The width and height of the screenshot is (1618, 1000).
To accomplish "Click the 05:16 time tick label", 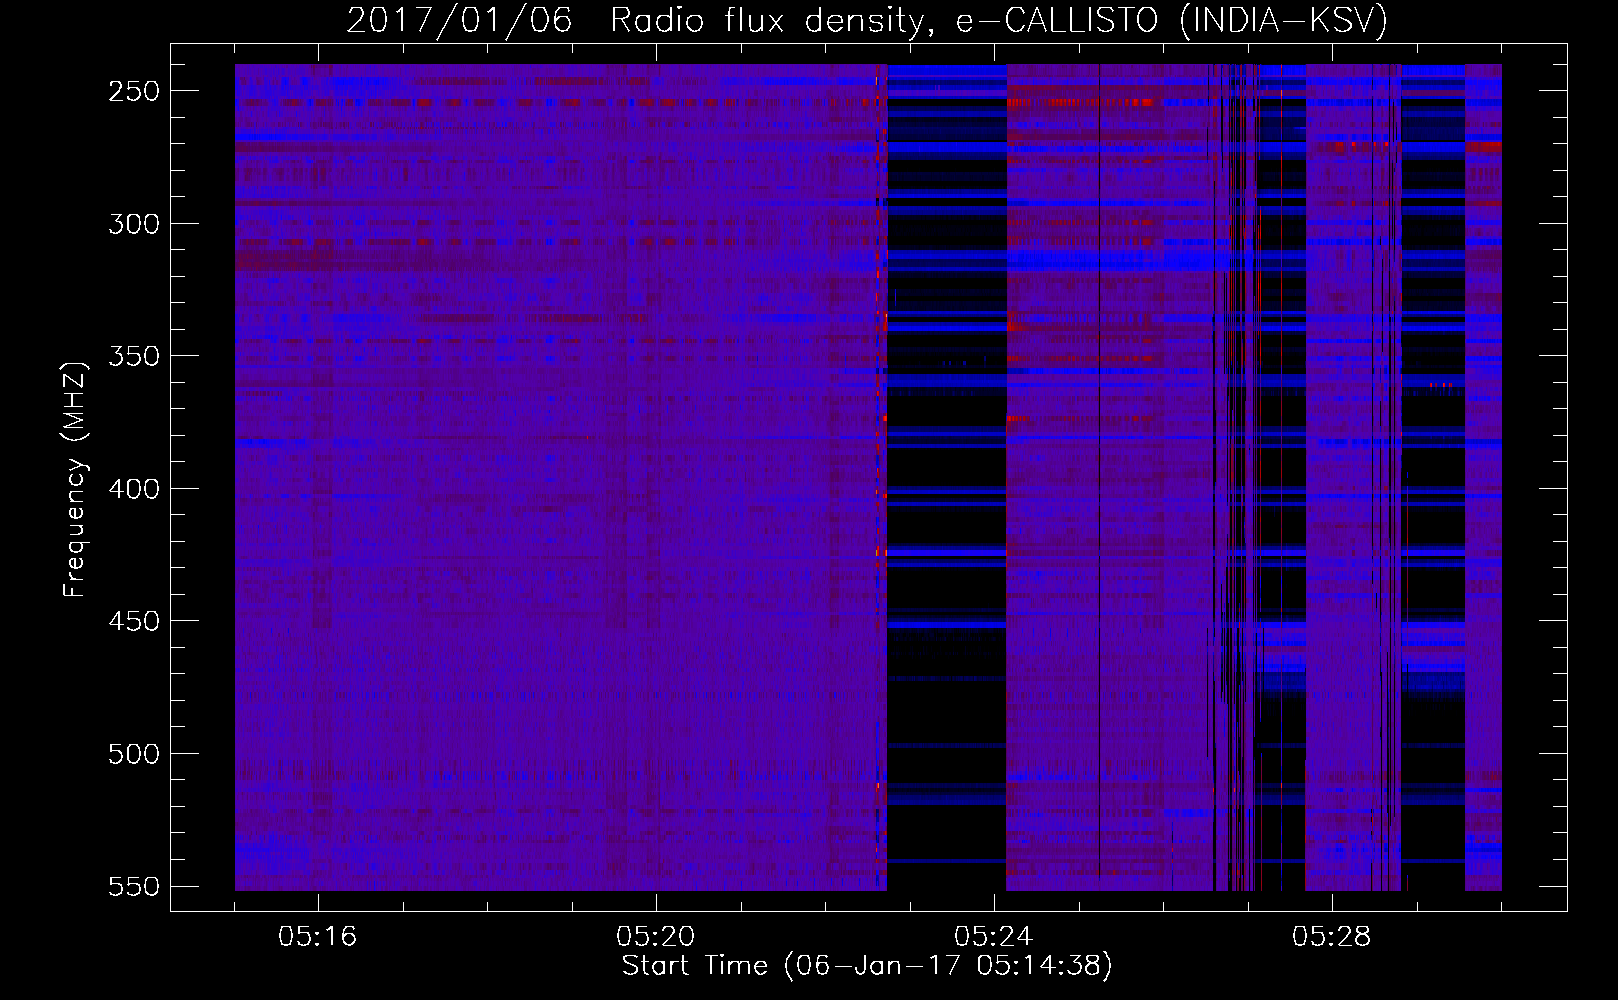I will pyautogui.click(x=318, y=937).
